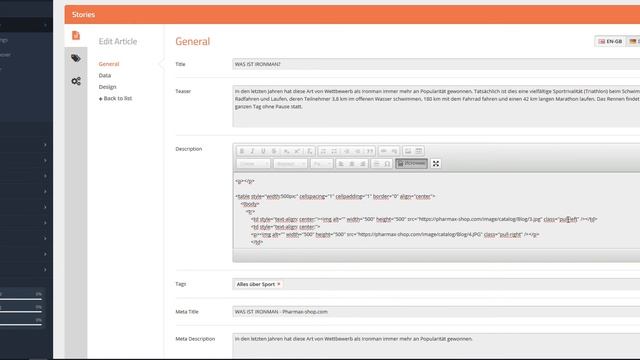Open the orange document icon tab

(x=76, y=36)
